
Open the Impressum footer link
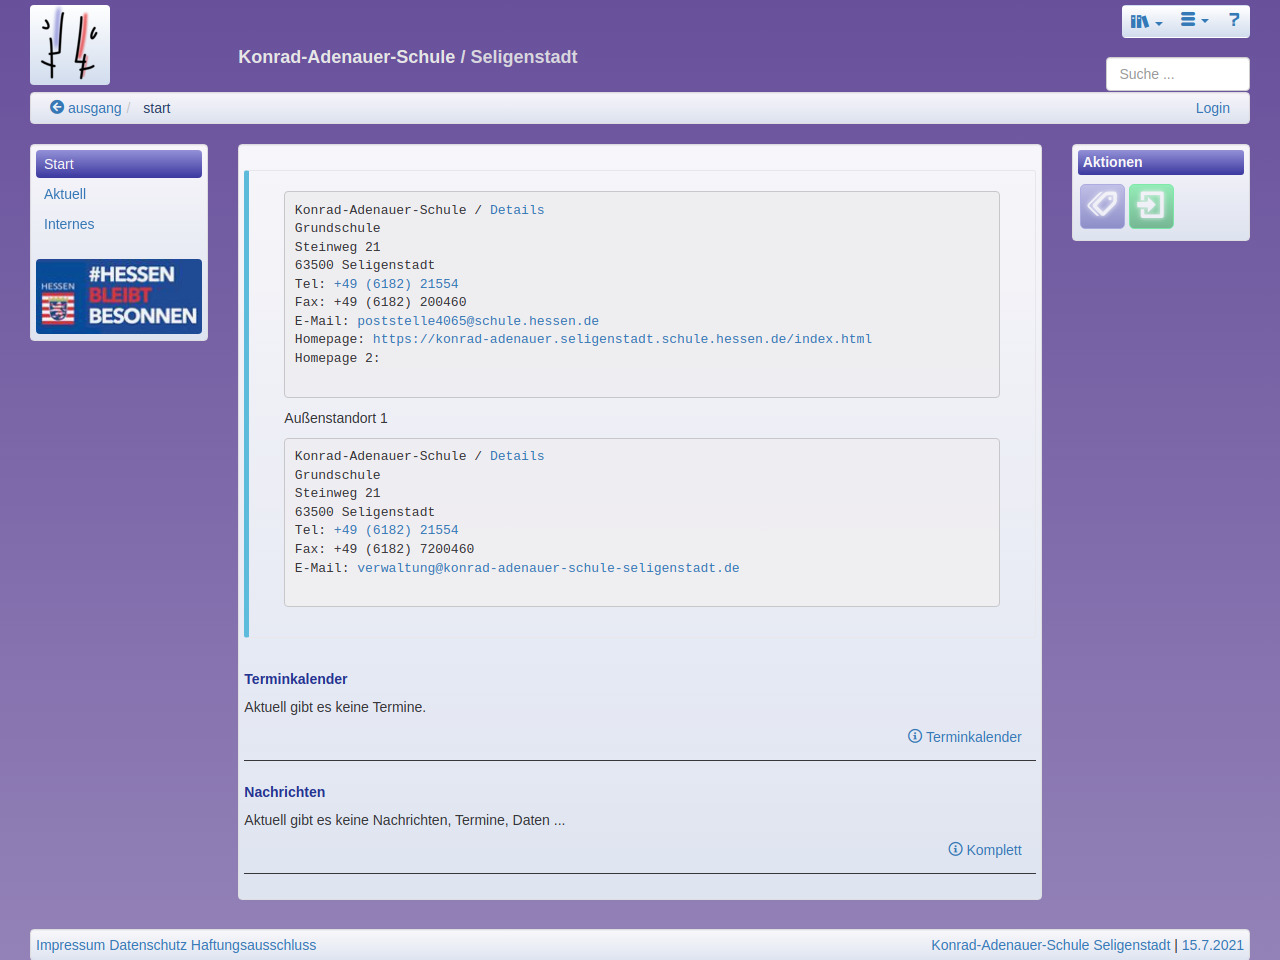[x=70, y=945]
